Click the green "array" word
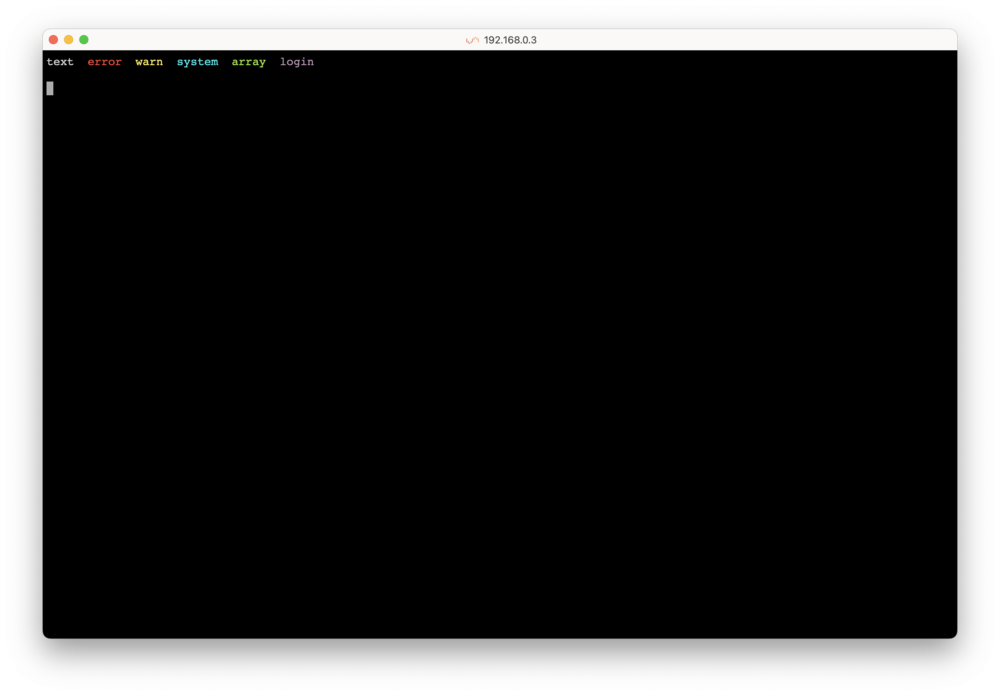Viewport: 1000px width, 695px height. 248,62
